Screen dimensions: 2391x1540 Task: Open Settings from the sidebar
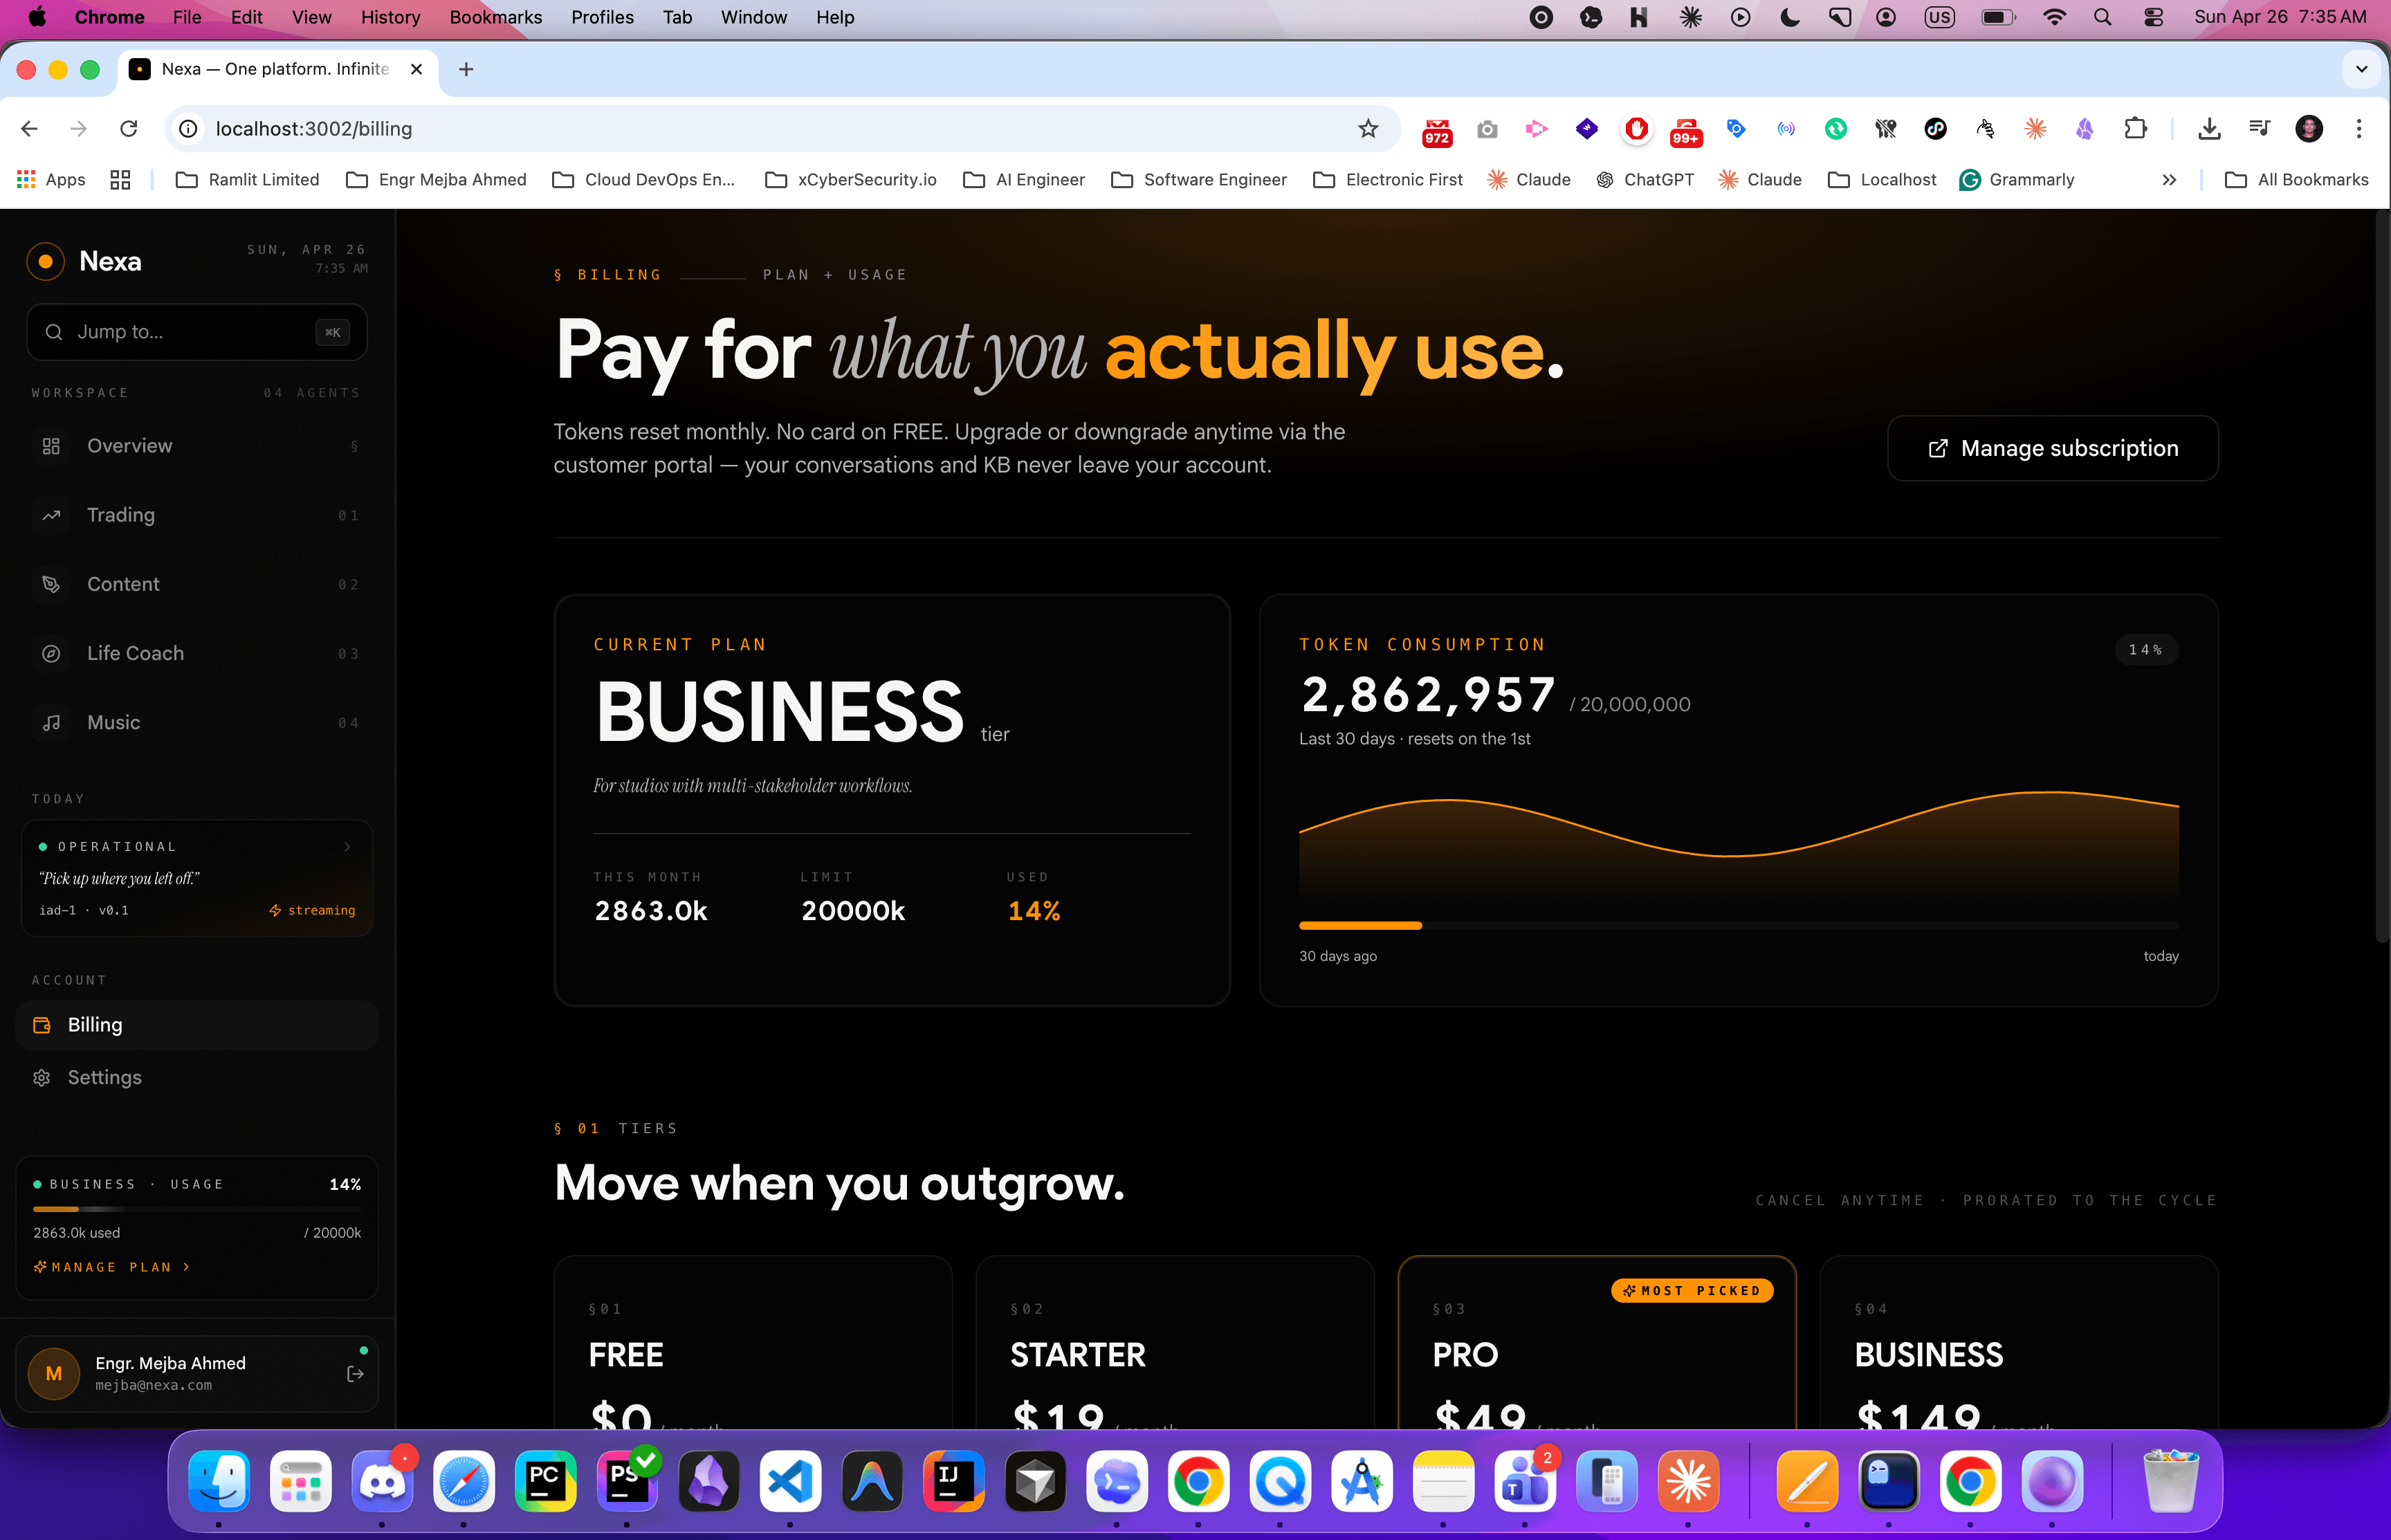[197, 1077]
